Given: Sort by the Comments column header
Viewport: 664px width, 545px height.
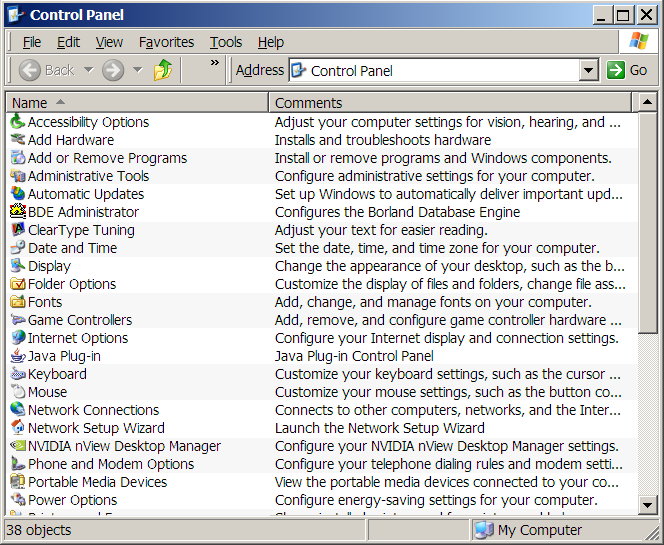Looking at the screenshot, I should pos(450,103).
